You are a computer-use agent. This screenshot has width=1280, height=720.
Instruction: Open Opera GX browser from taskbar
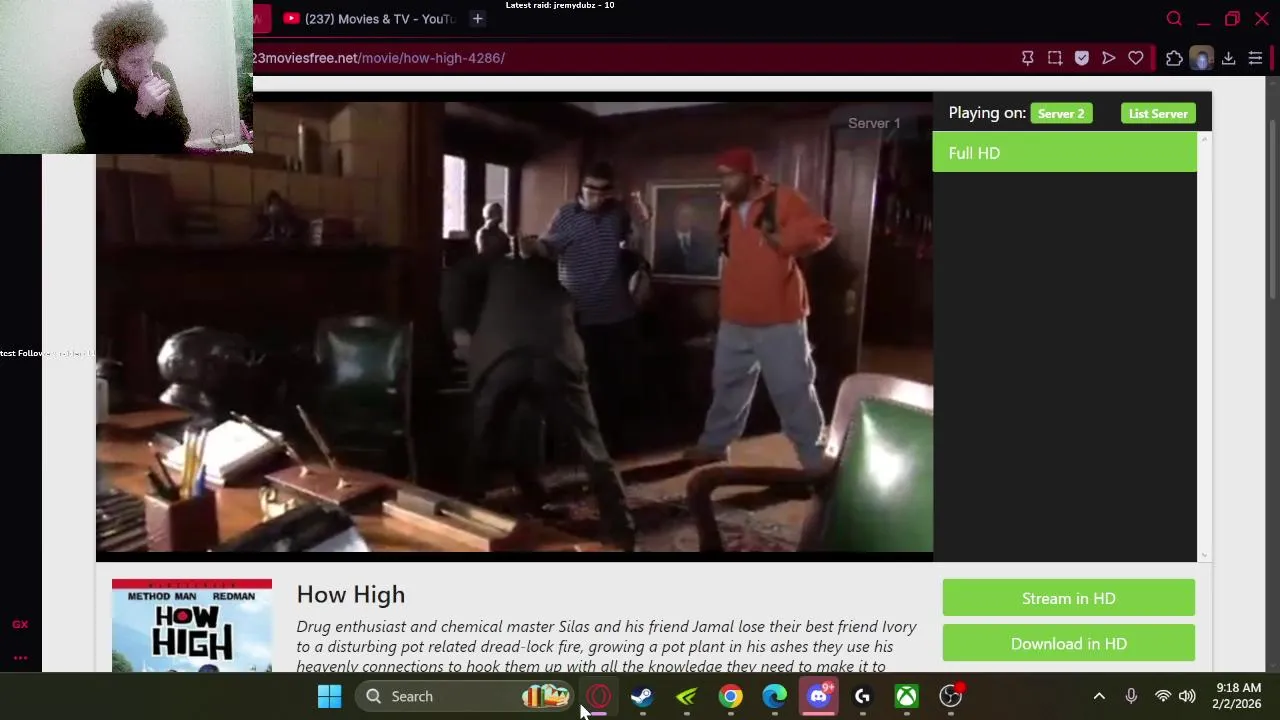pyautogui.click(x=598, y=696)
